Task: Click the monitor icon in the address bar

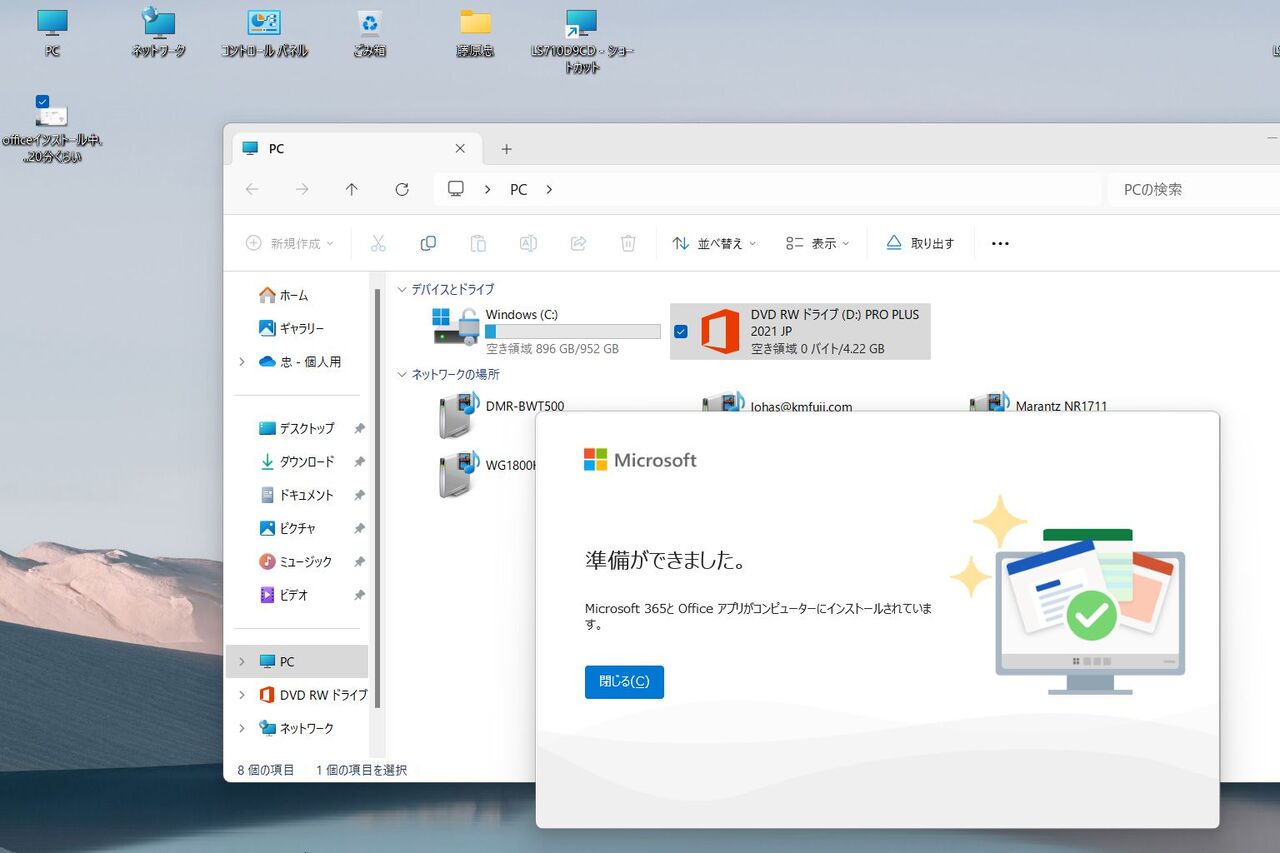Action: pyautogui.click(x=456, y=189)
